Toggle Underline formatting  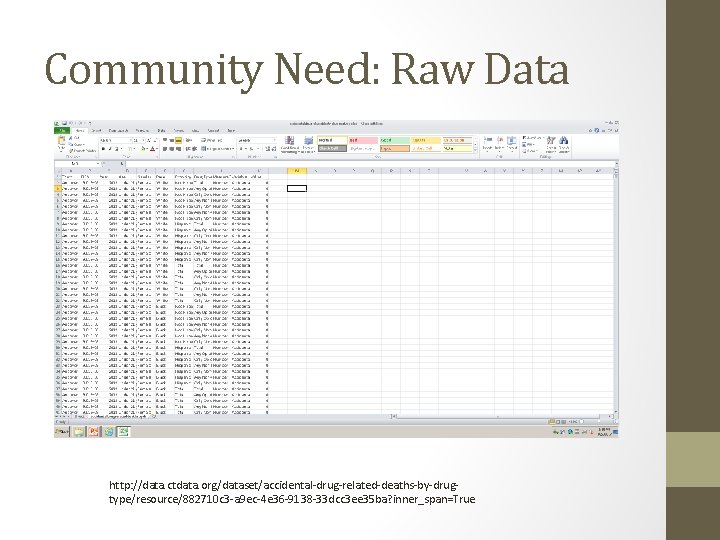117,149
